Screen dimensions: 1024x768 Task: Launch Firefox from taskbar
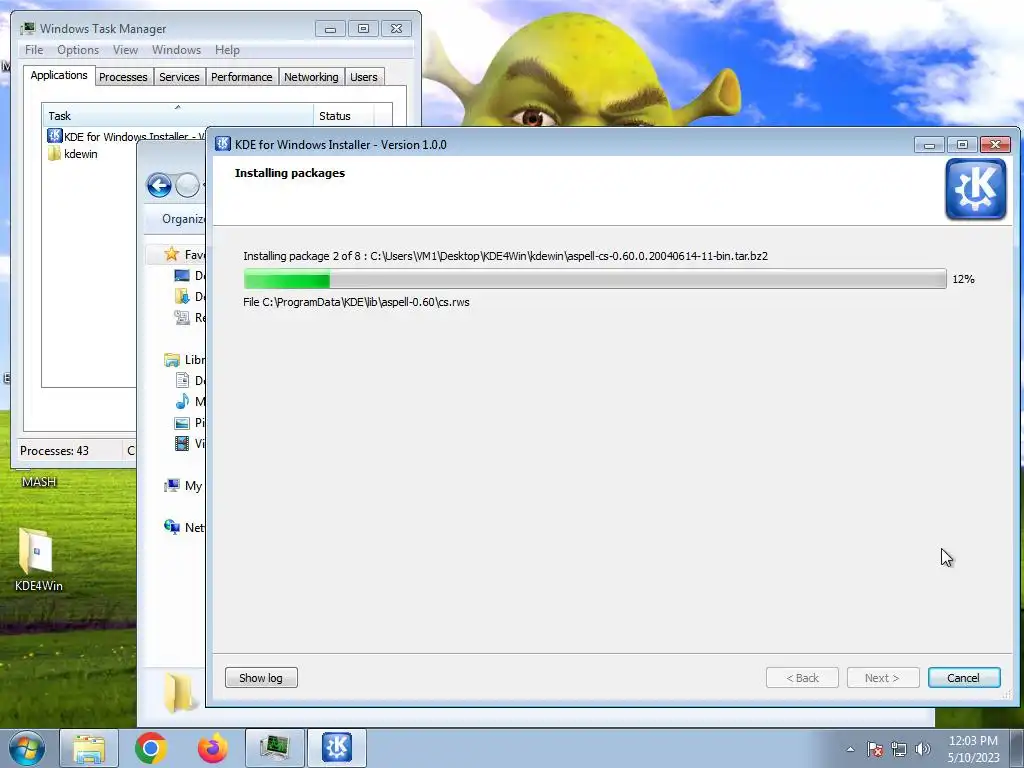(213, 748)
